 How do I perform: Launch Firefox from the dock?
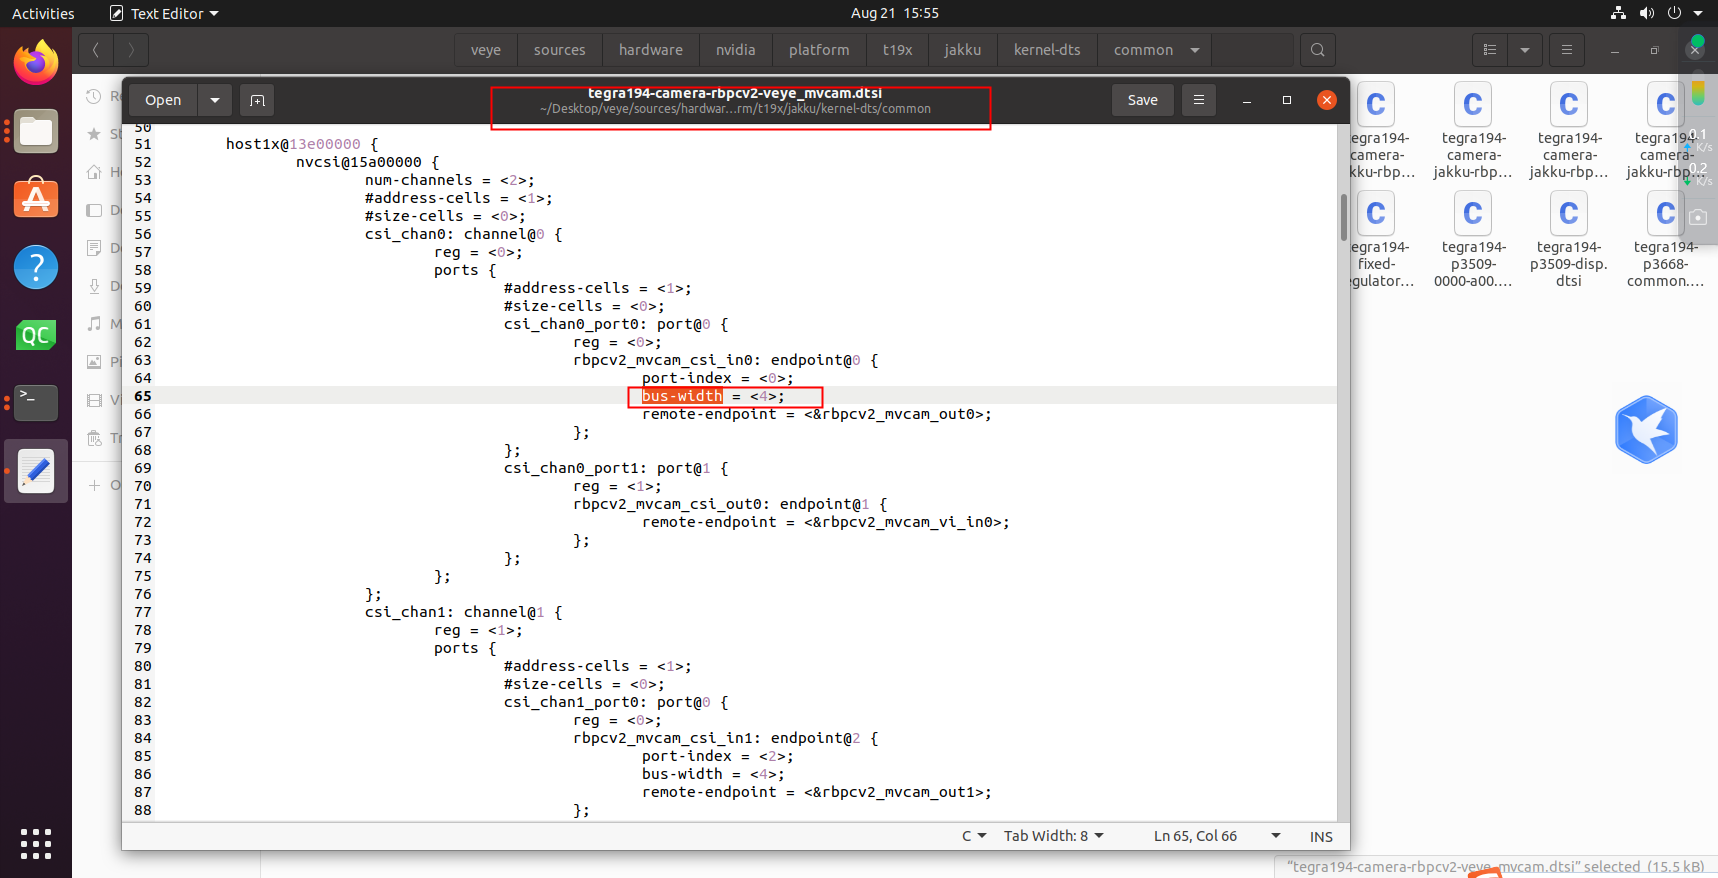click(x=36, y=64)
